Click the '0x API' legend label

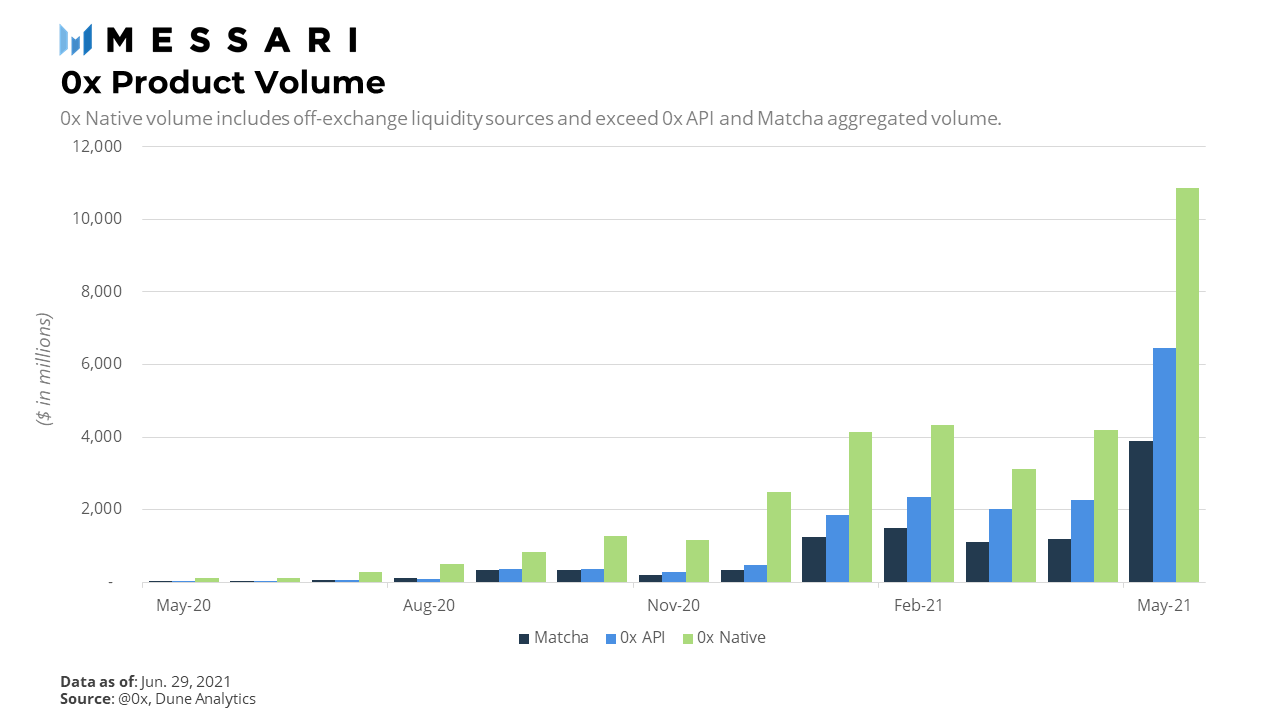[642, 638]
